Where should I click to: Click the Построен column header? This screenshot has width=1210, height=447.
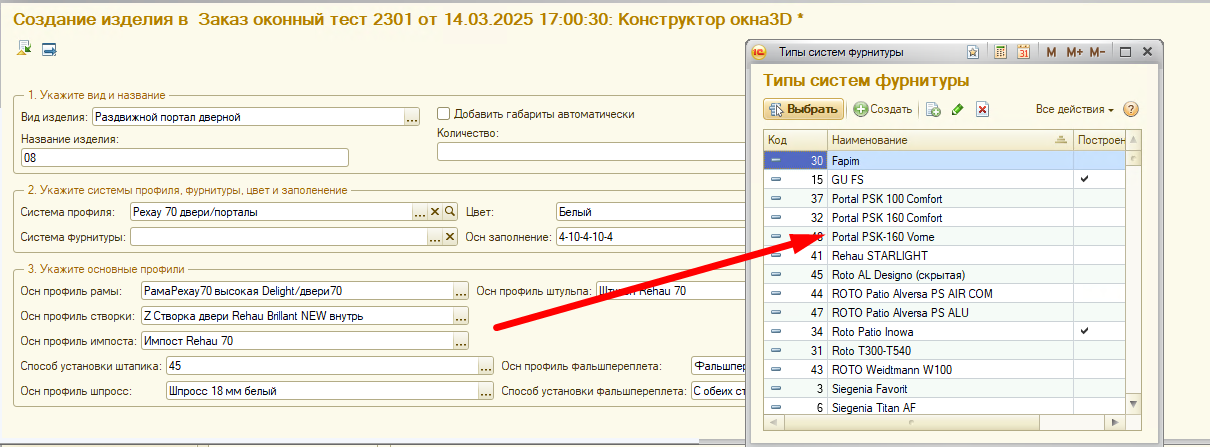click(1099, 141)
